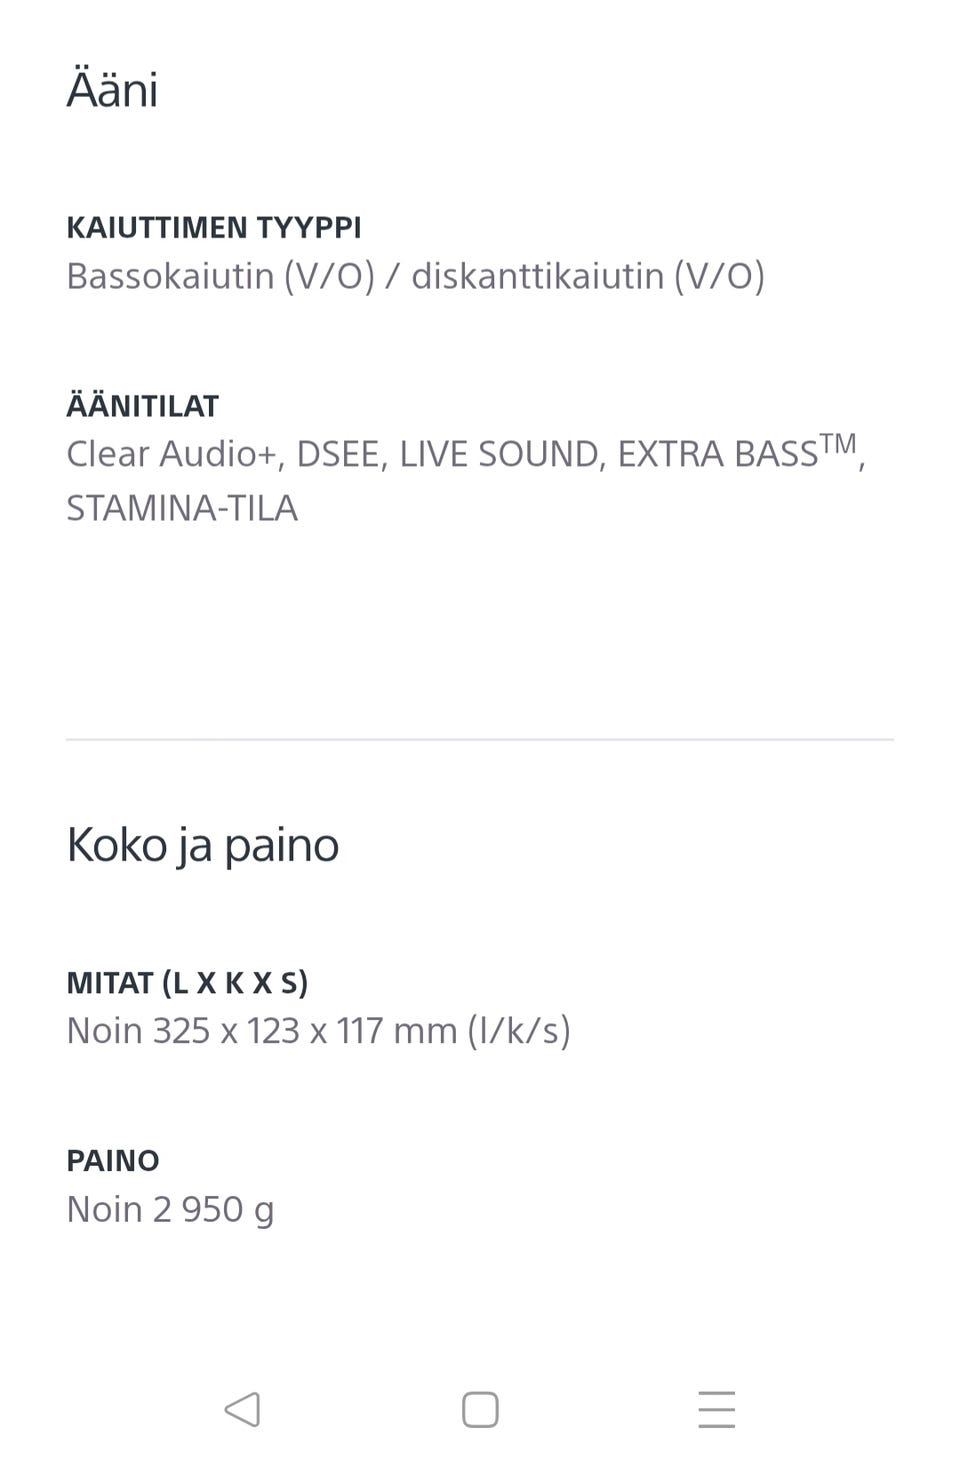
Task: Open the recent apps menu icon
Action: (717, 1409)
